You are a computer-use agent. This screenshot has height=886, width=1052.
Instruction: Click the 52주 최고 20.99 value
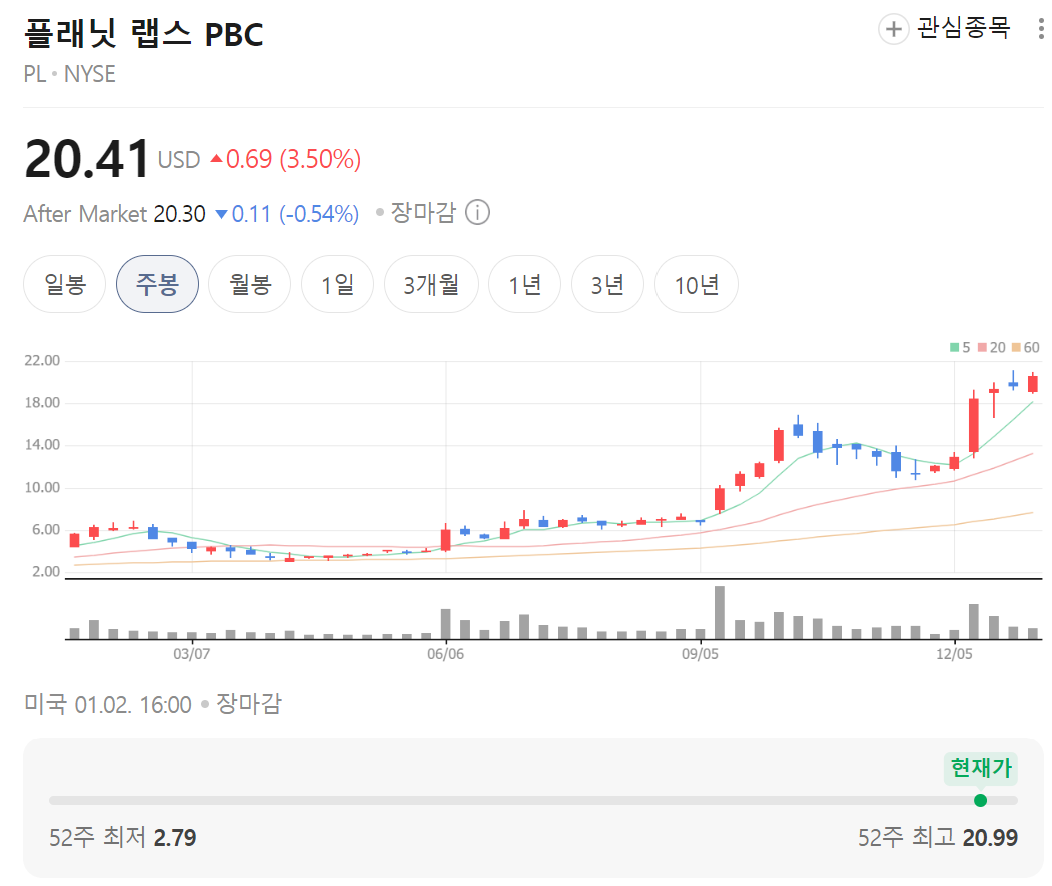click(990, 838)
